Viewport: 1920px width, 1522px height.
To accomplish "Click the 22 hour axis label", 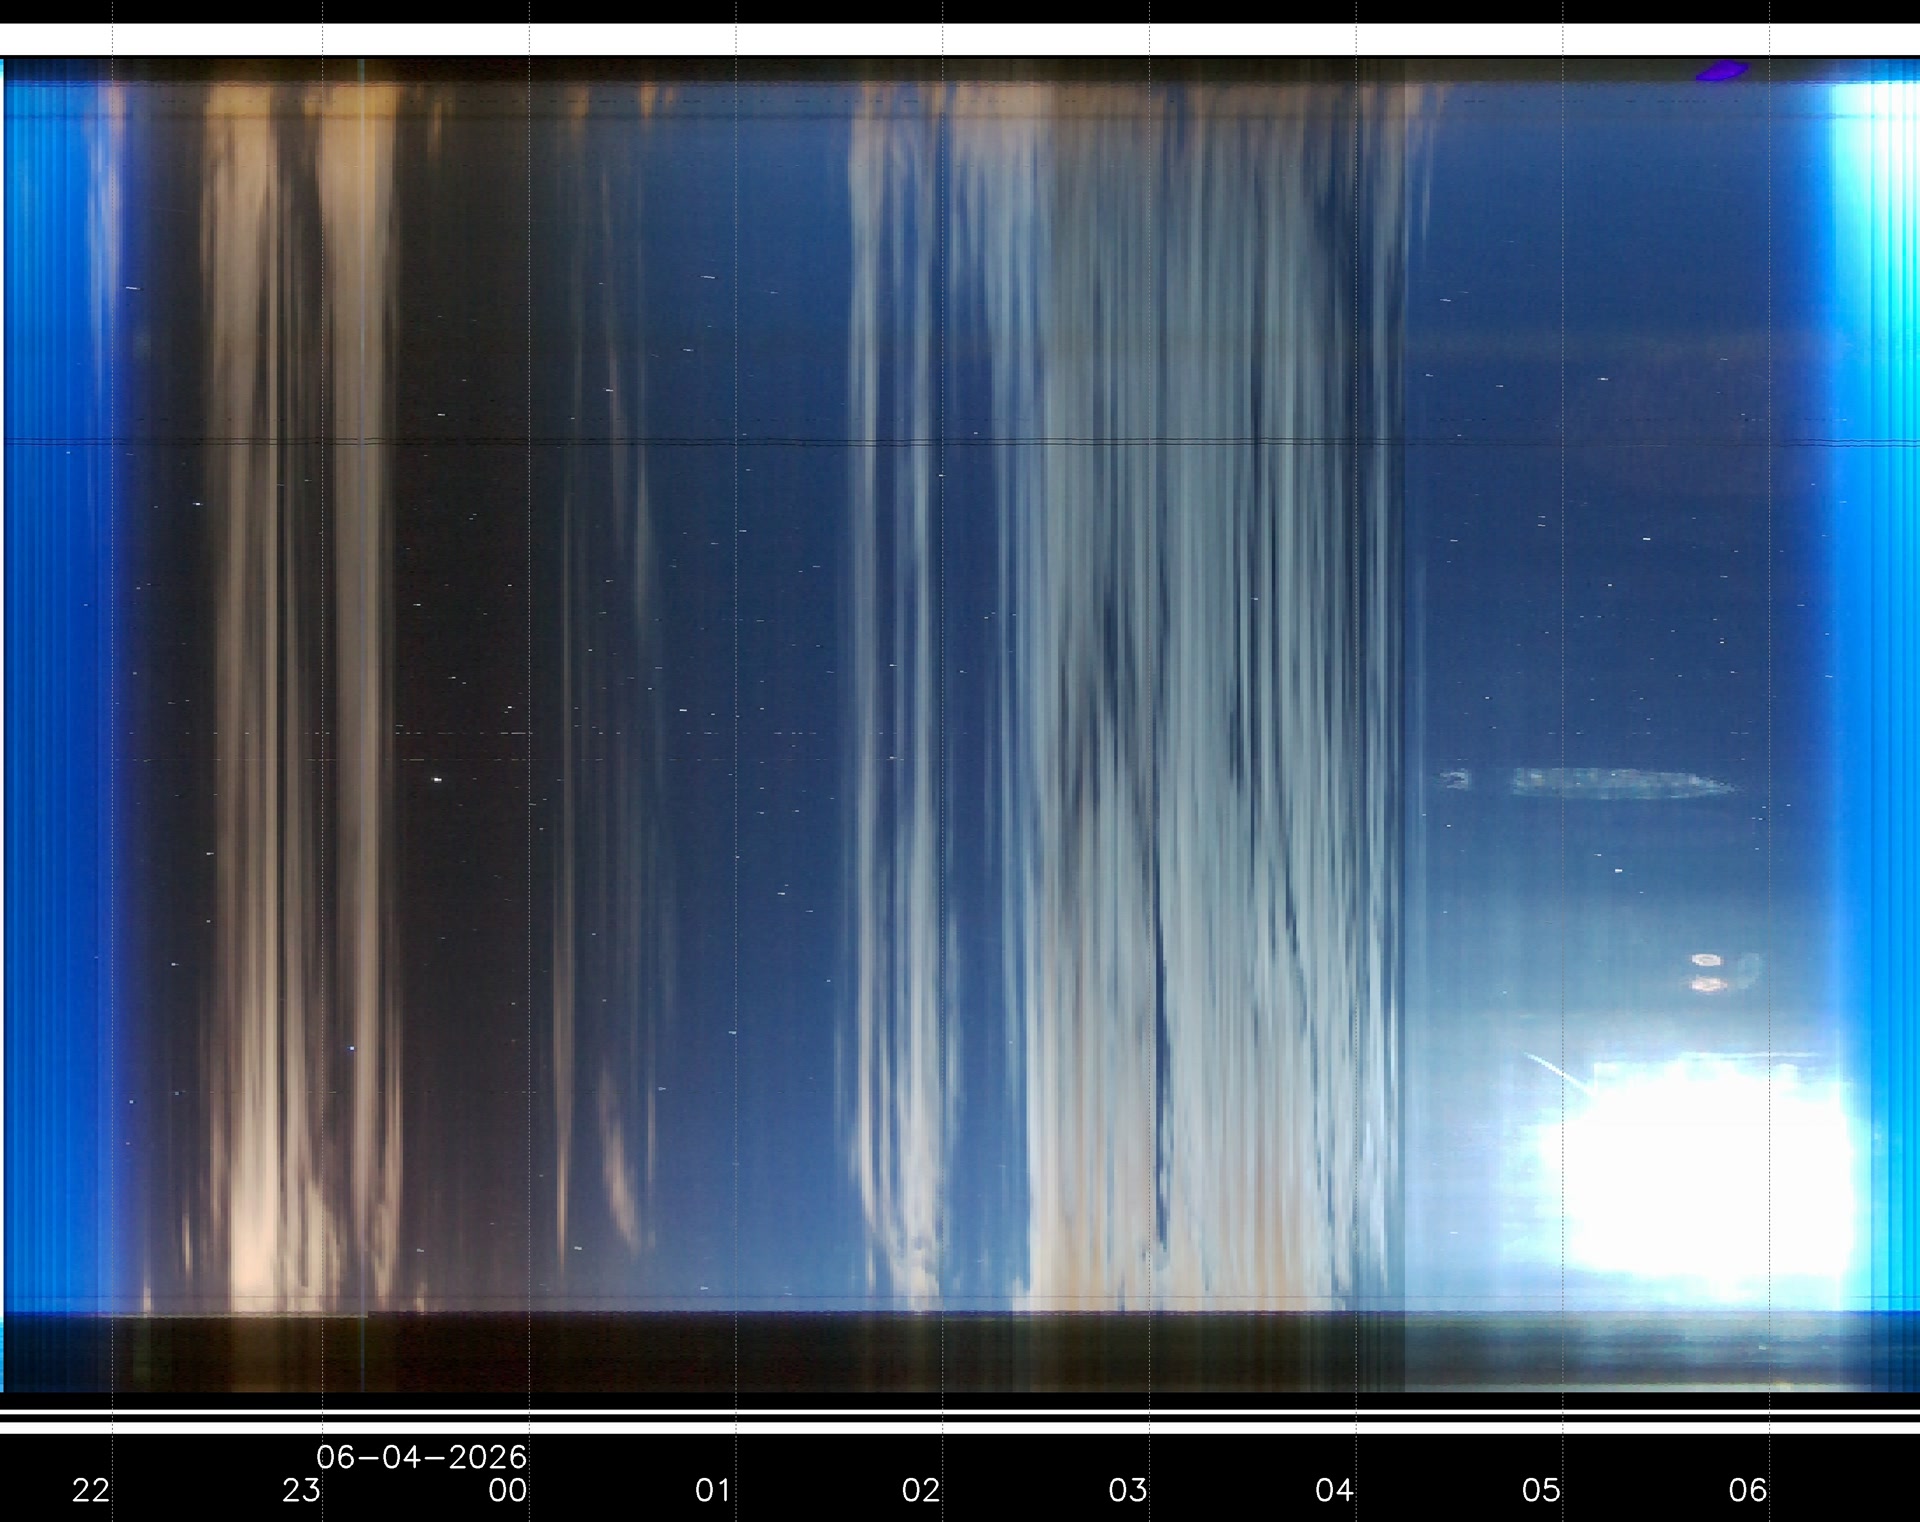I will click(x=91, y=1491).
